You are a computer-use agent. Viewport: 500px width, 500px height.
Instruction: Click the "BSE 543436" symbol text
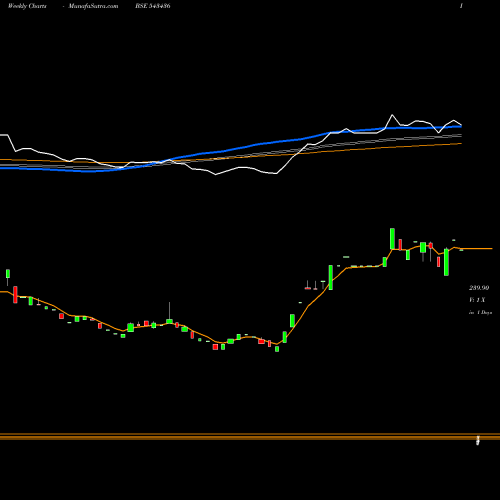pyautogui.click(x=153, y=6)
